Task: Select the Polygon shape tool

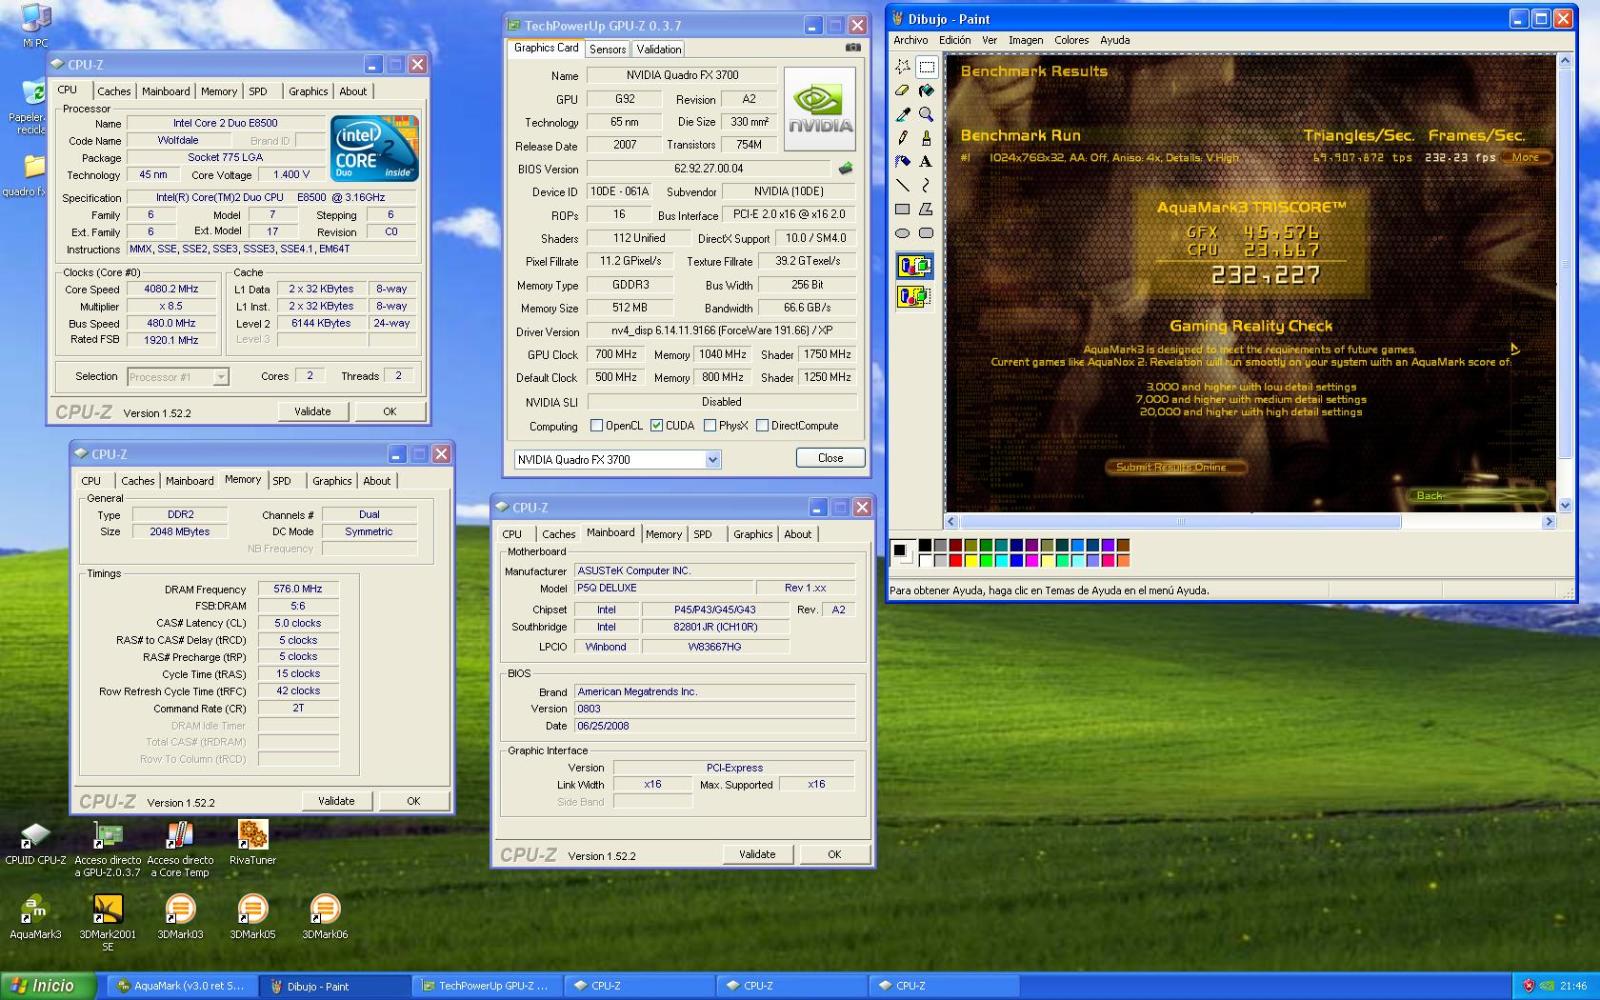Action: tap(927, 209)
